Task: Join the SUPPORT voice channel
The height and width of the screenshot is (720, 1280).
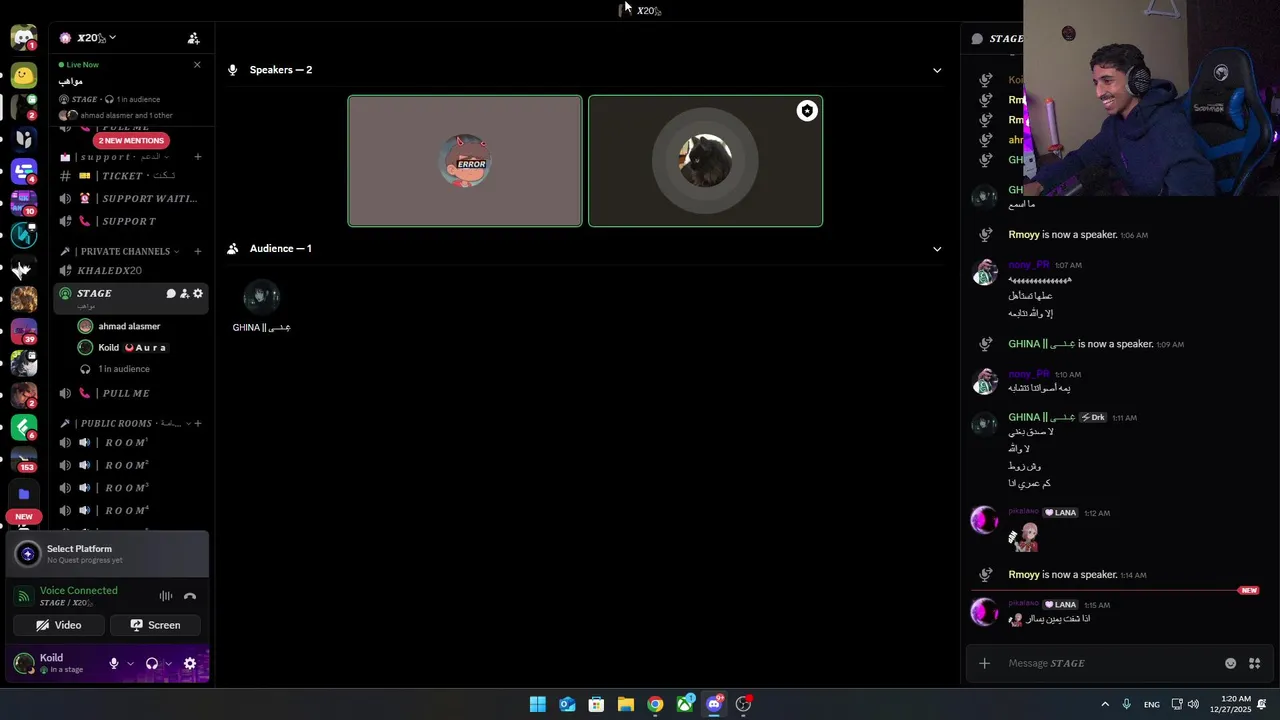Action: (130, 221)
